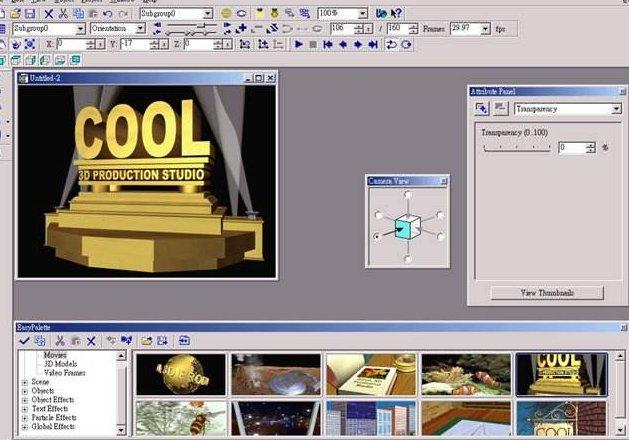The width and height of the screenshot is (629, 440).
Task: Click the Save disk icon in toolbar
Action: click(x=30, y=14)
